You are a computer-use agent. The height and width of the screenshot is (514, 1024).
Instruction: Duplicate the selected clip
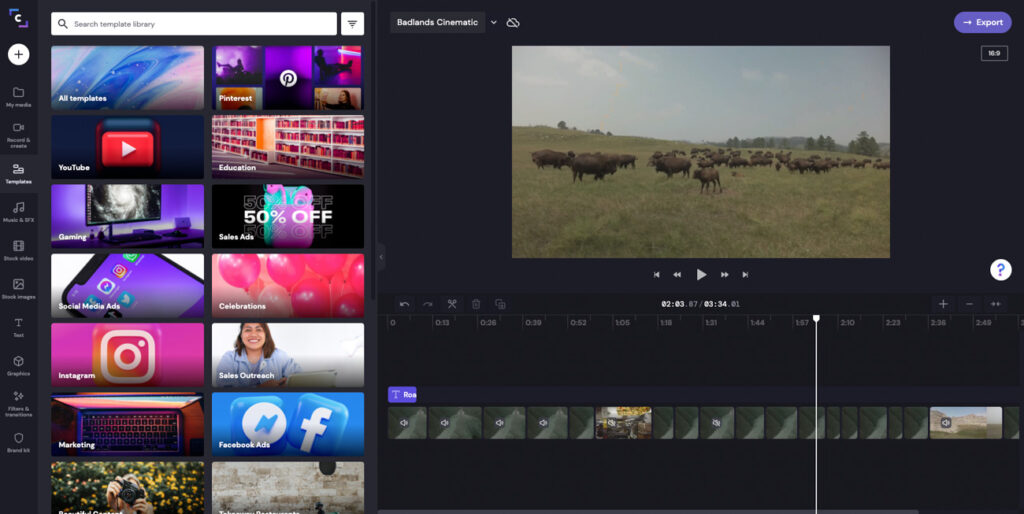tap(500, 304)
